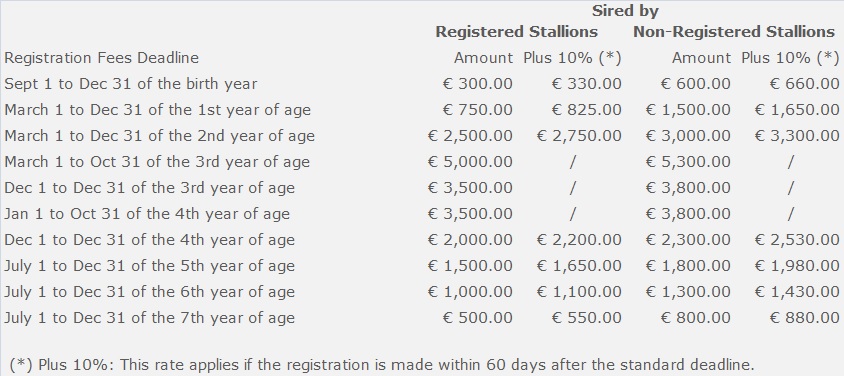Screen dimensions: 844x376
Task: Select the 'Registered Stallions' column heading
Action: click(517, 32)
